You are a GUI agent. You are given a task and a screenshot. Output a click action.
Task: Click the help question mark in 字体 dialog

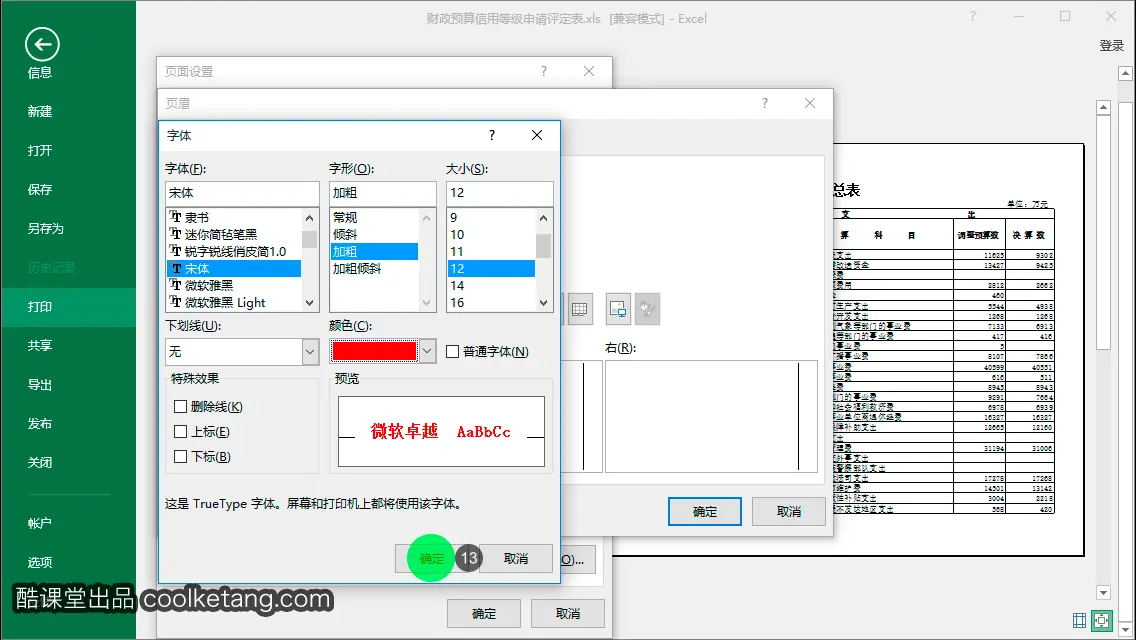point(492,135)
